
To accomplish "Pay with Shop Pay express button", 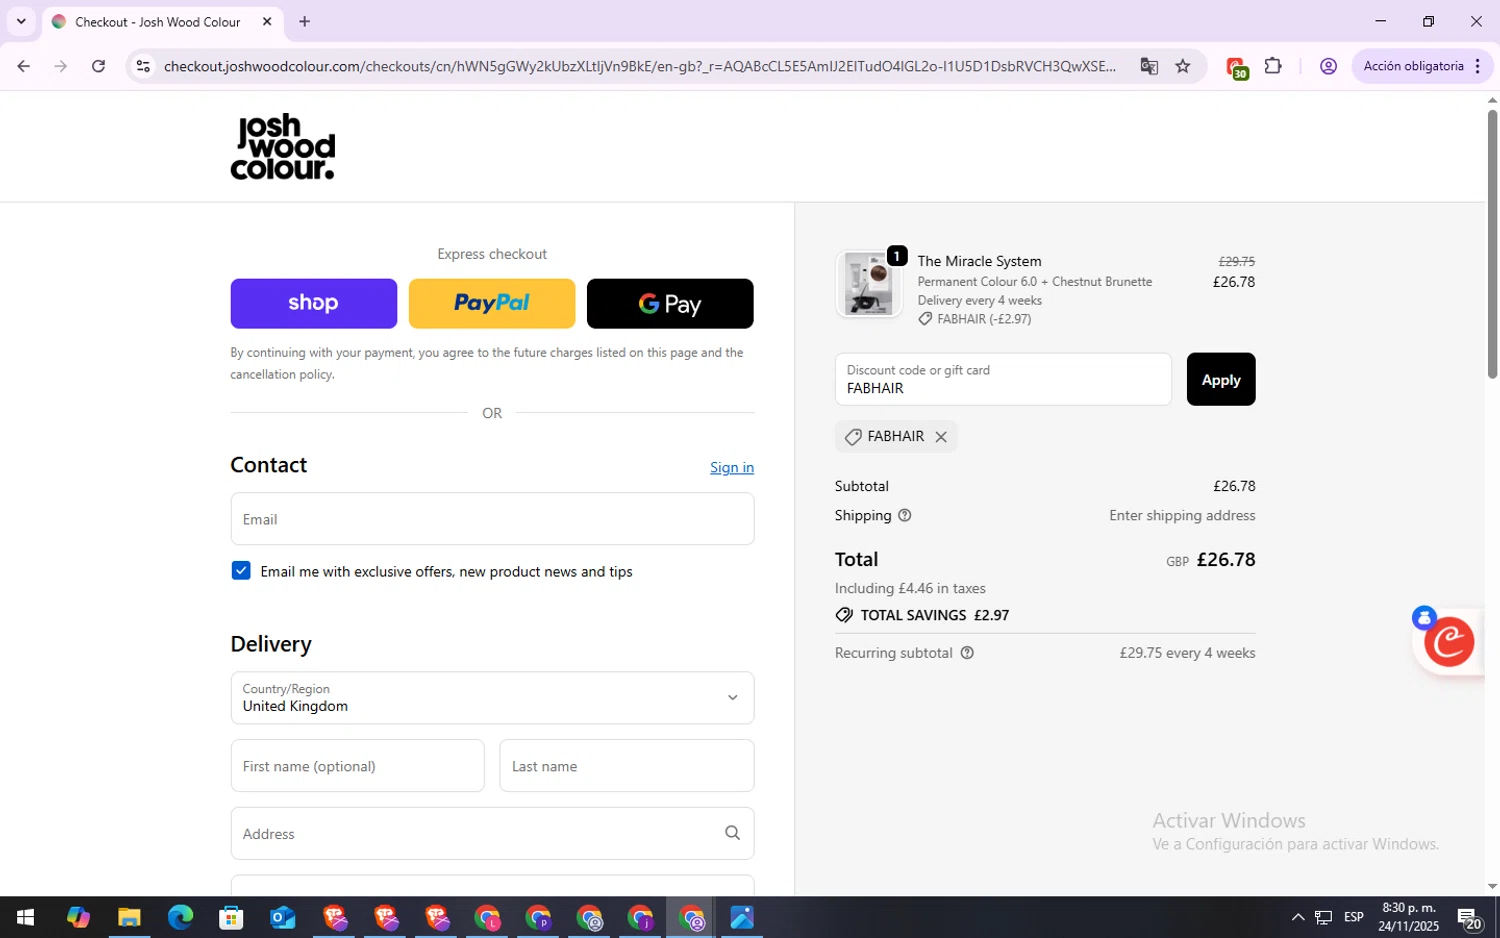I will [x=313, y=304].
